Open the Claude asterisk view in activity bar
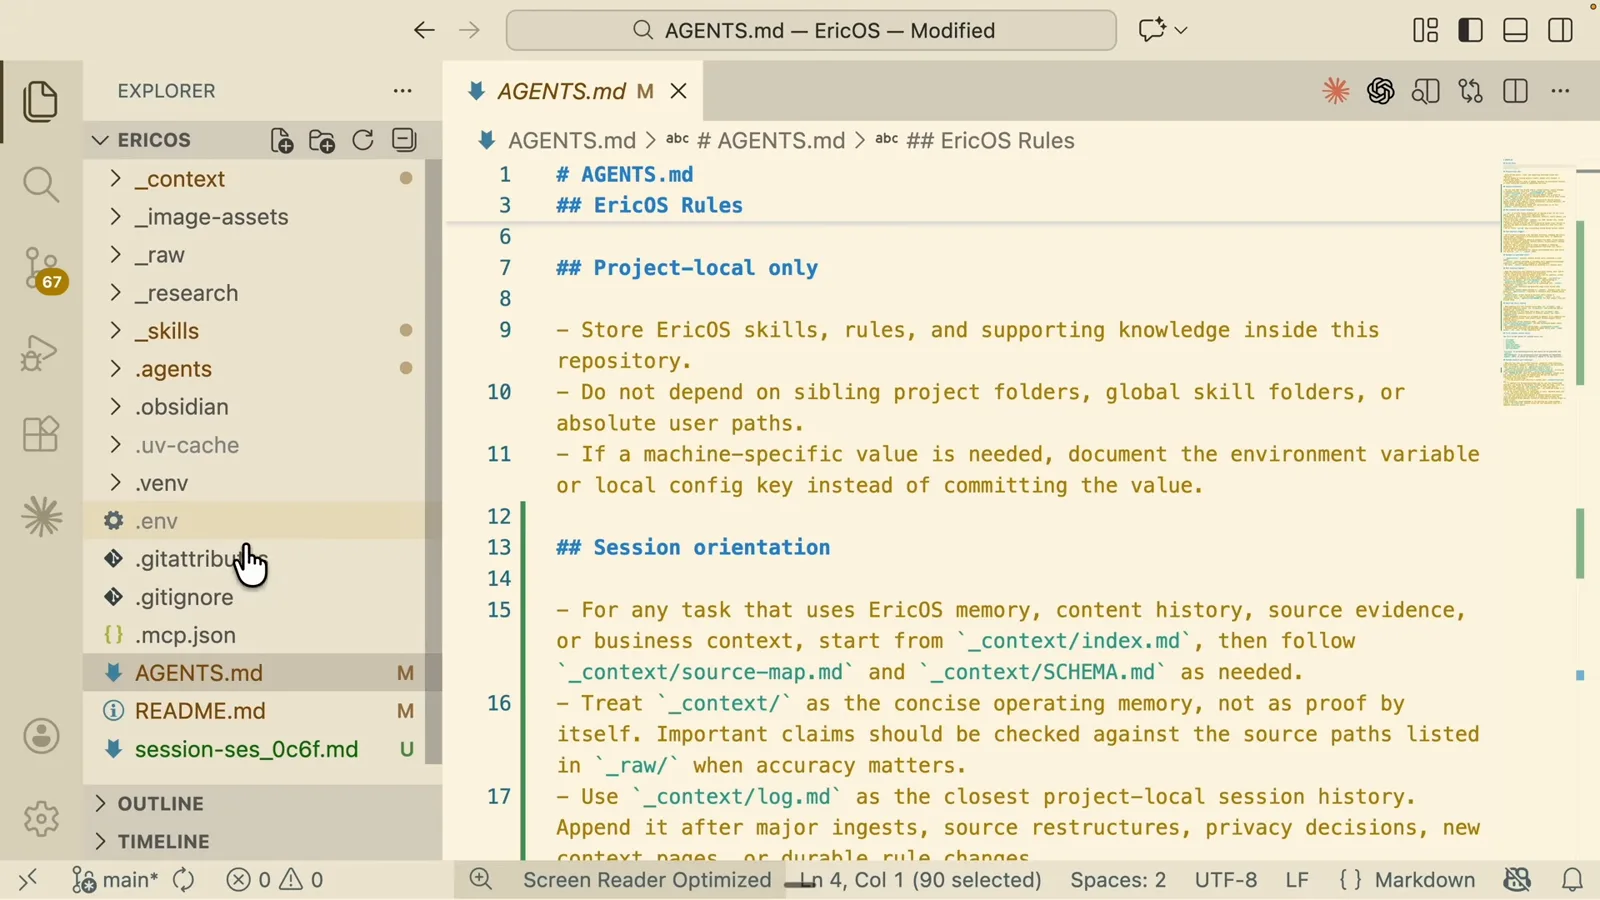This screenshot has width=1600, height=900. click(41, 517)
